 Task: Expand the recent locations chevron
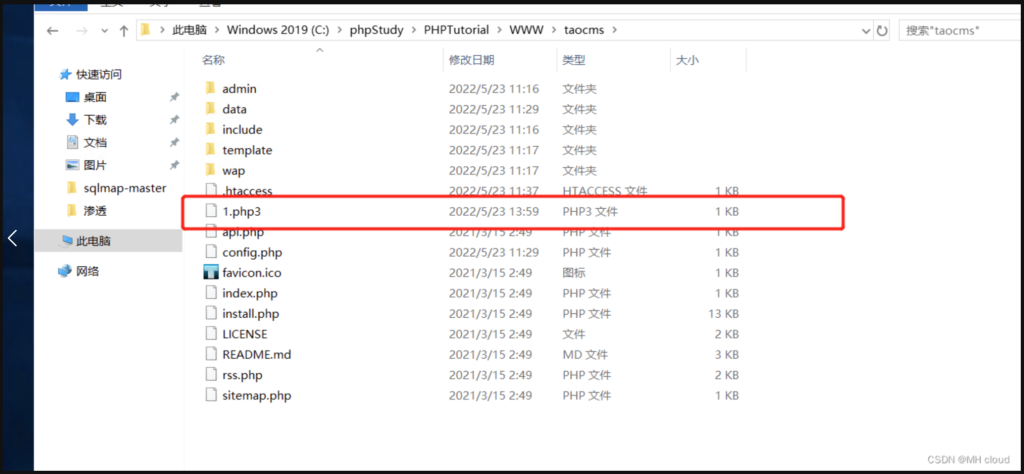tap(103, 31)
